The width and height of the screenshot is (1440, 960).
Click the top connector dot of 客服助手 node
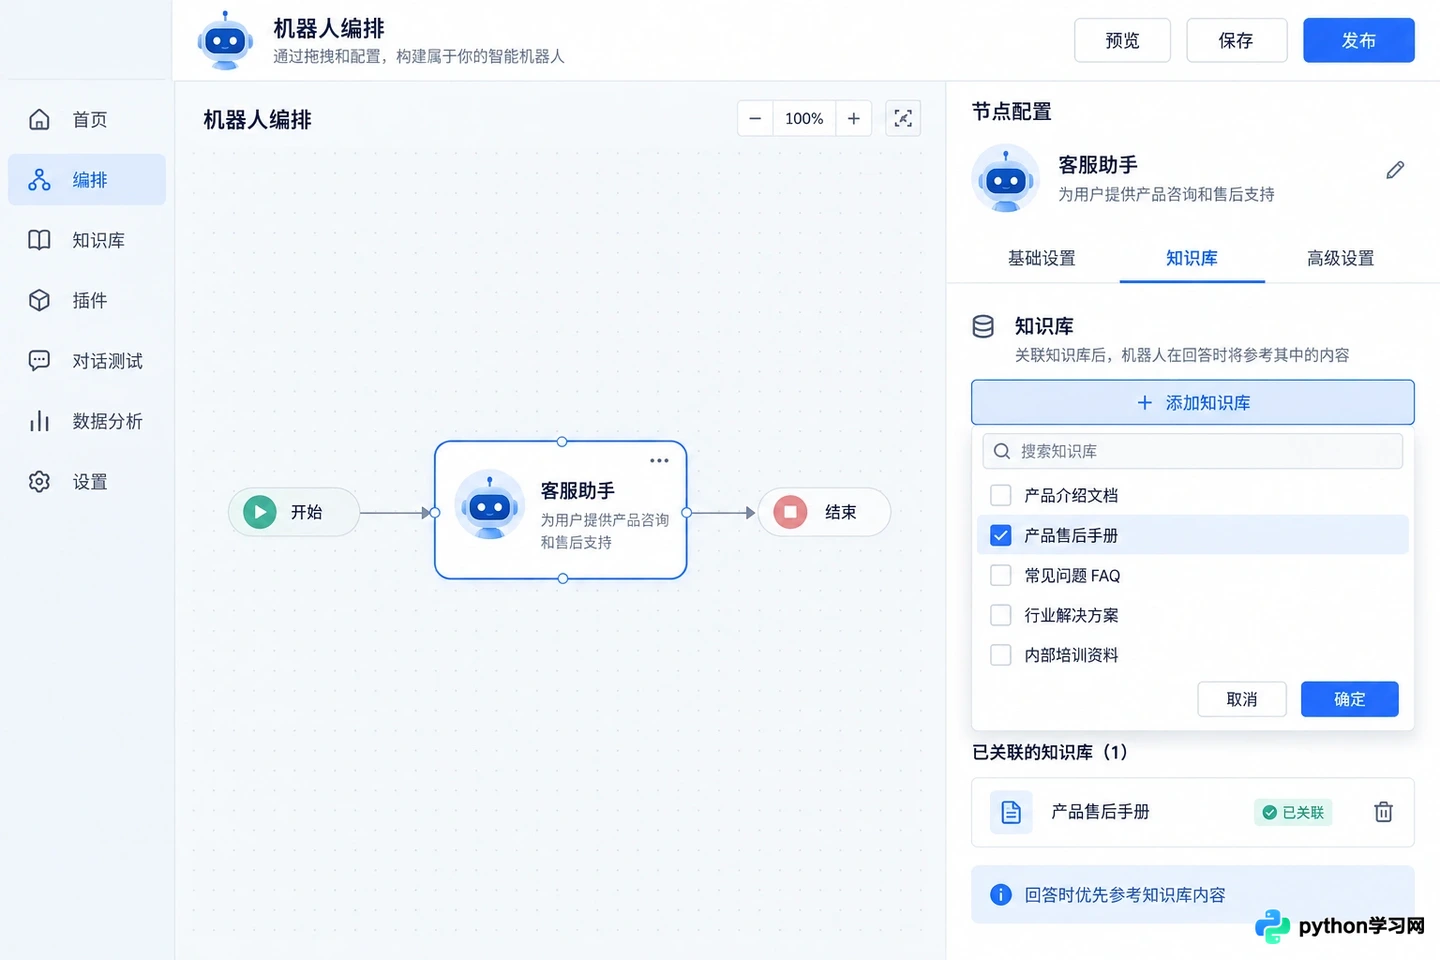coord(562,441)
